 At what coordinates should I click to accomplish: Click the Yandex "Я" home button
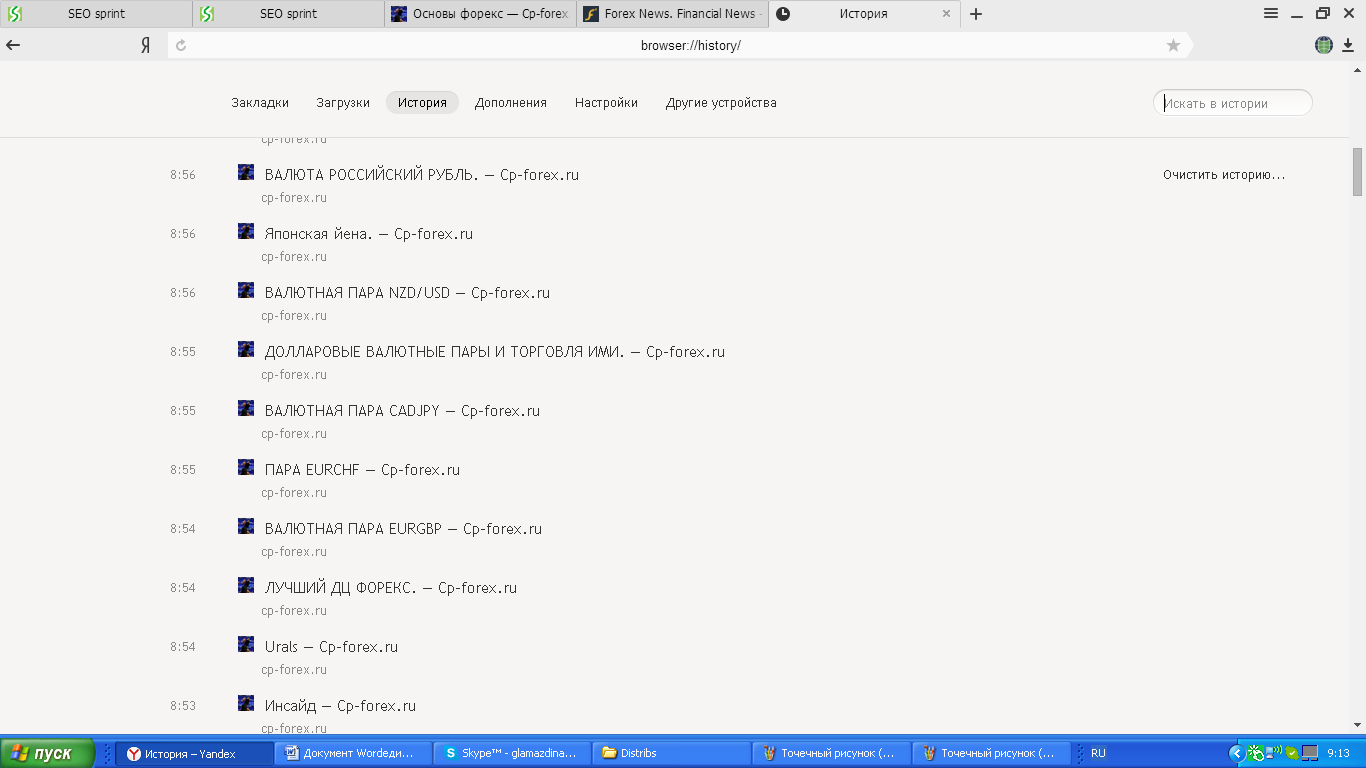[145, 45]
